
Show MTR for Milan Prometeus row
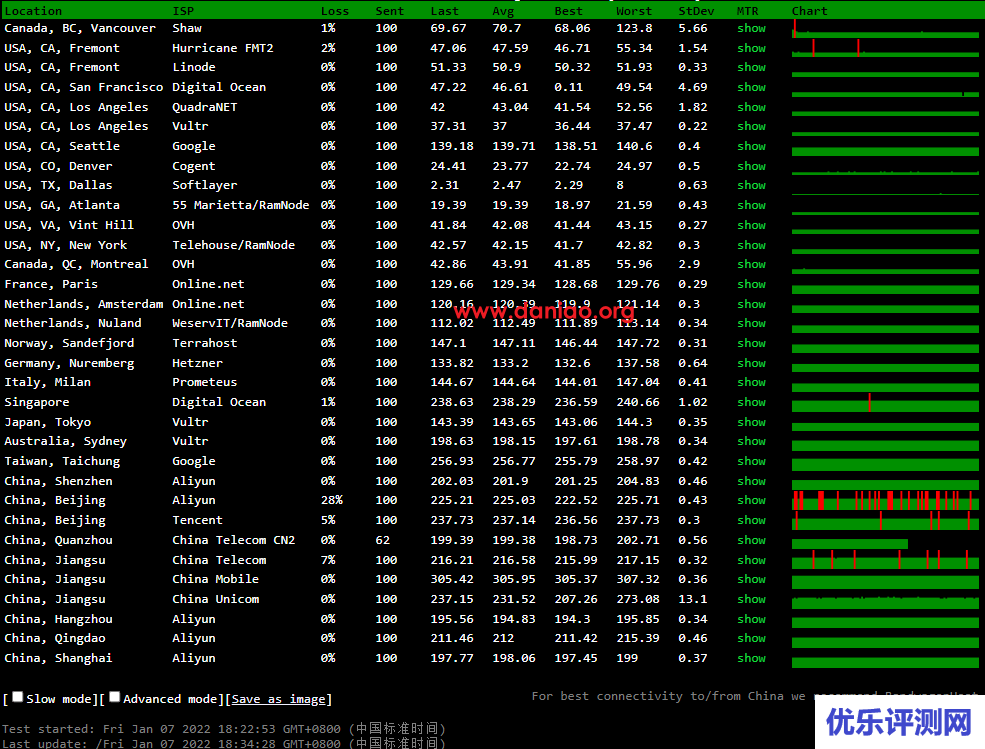coord(751,383)
